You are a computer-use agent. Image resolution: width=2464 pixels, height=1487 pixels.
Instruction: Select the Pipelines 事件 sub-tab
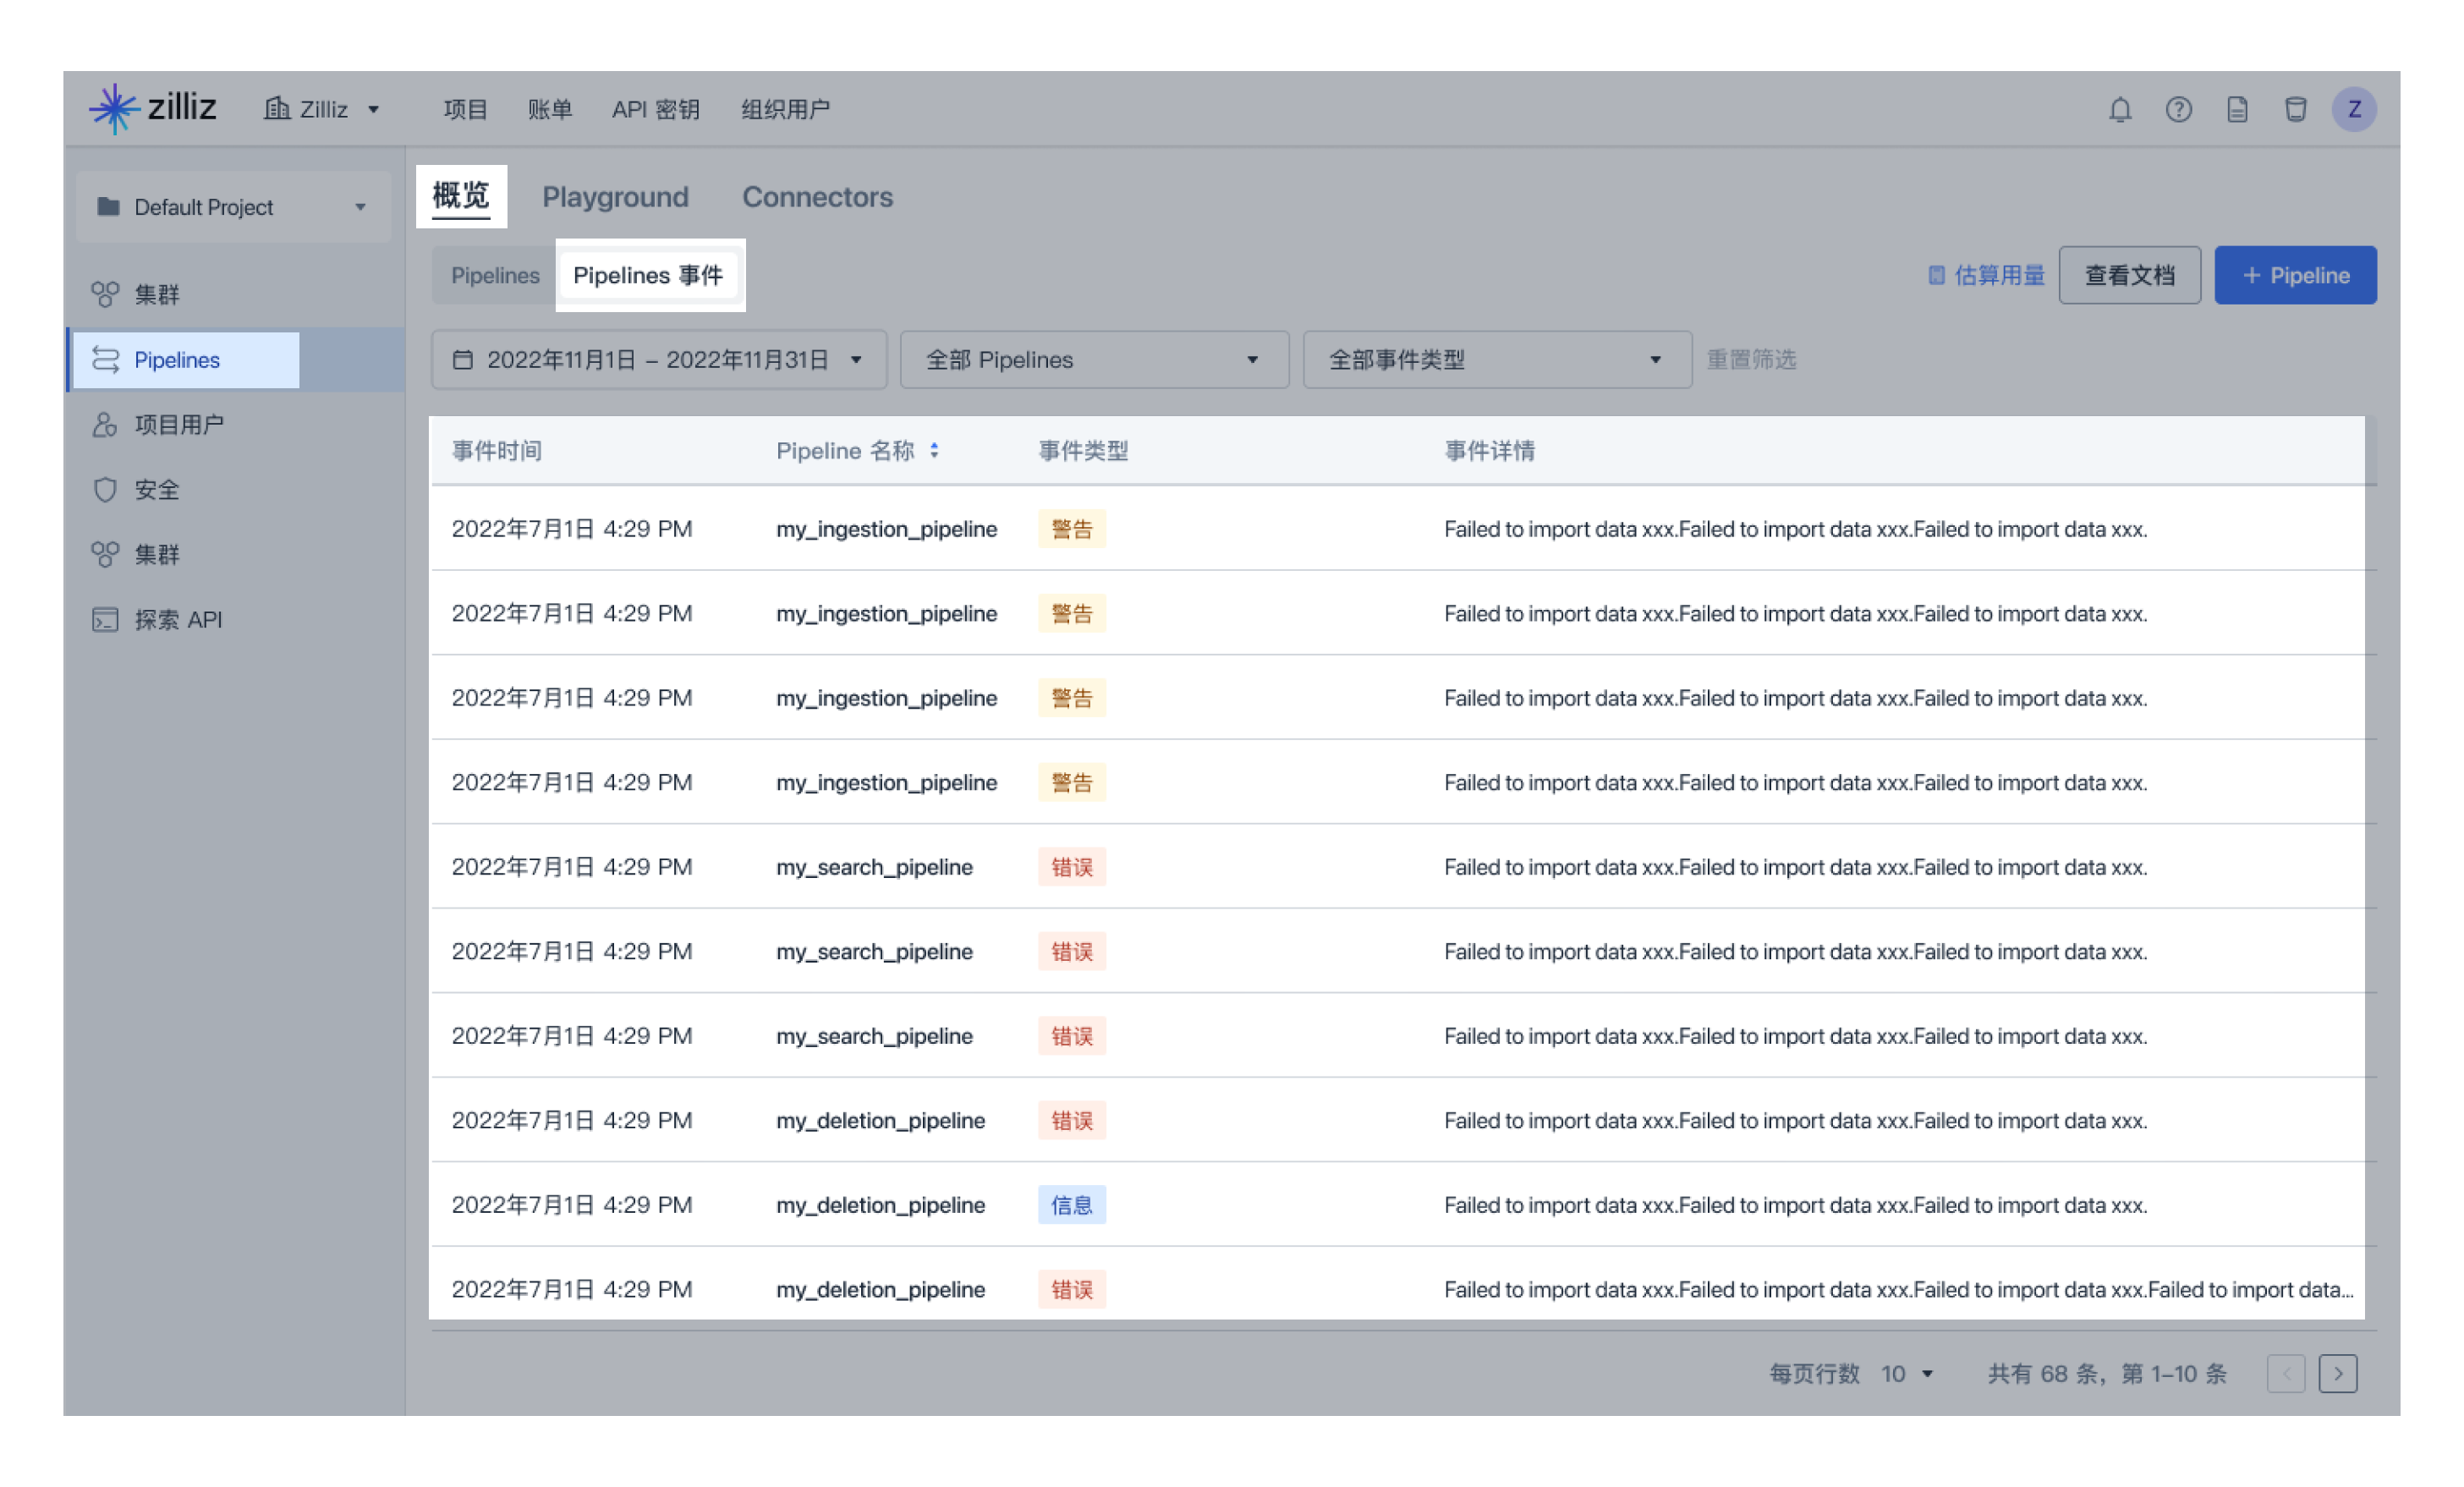point(648,275)
